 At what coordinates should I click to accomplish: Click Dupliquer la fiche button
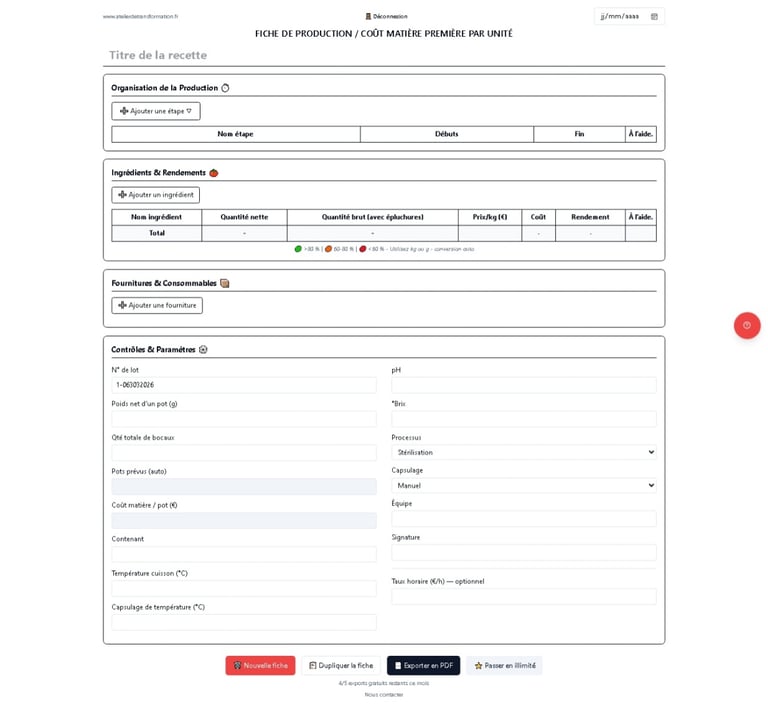click(341, 665)
